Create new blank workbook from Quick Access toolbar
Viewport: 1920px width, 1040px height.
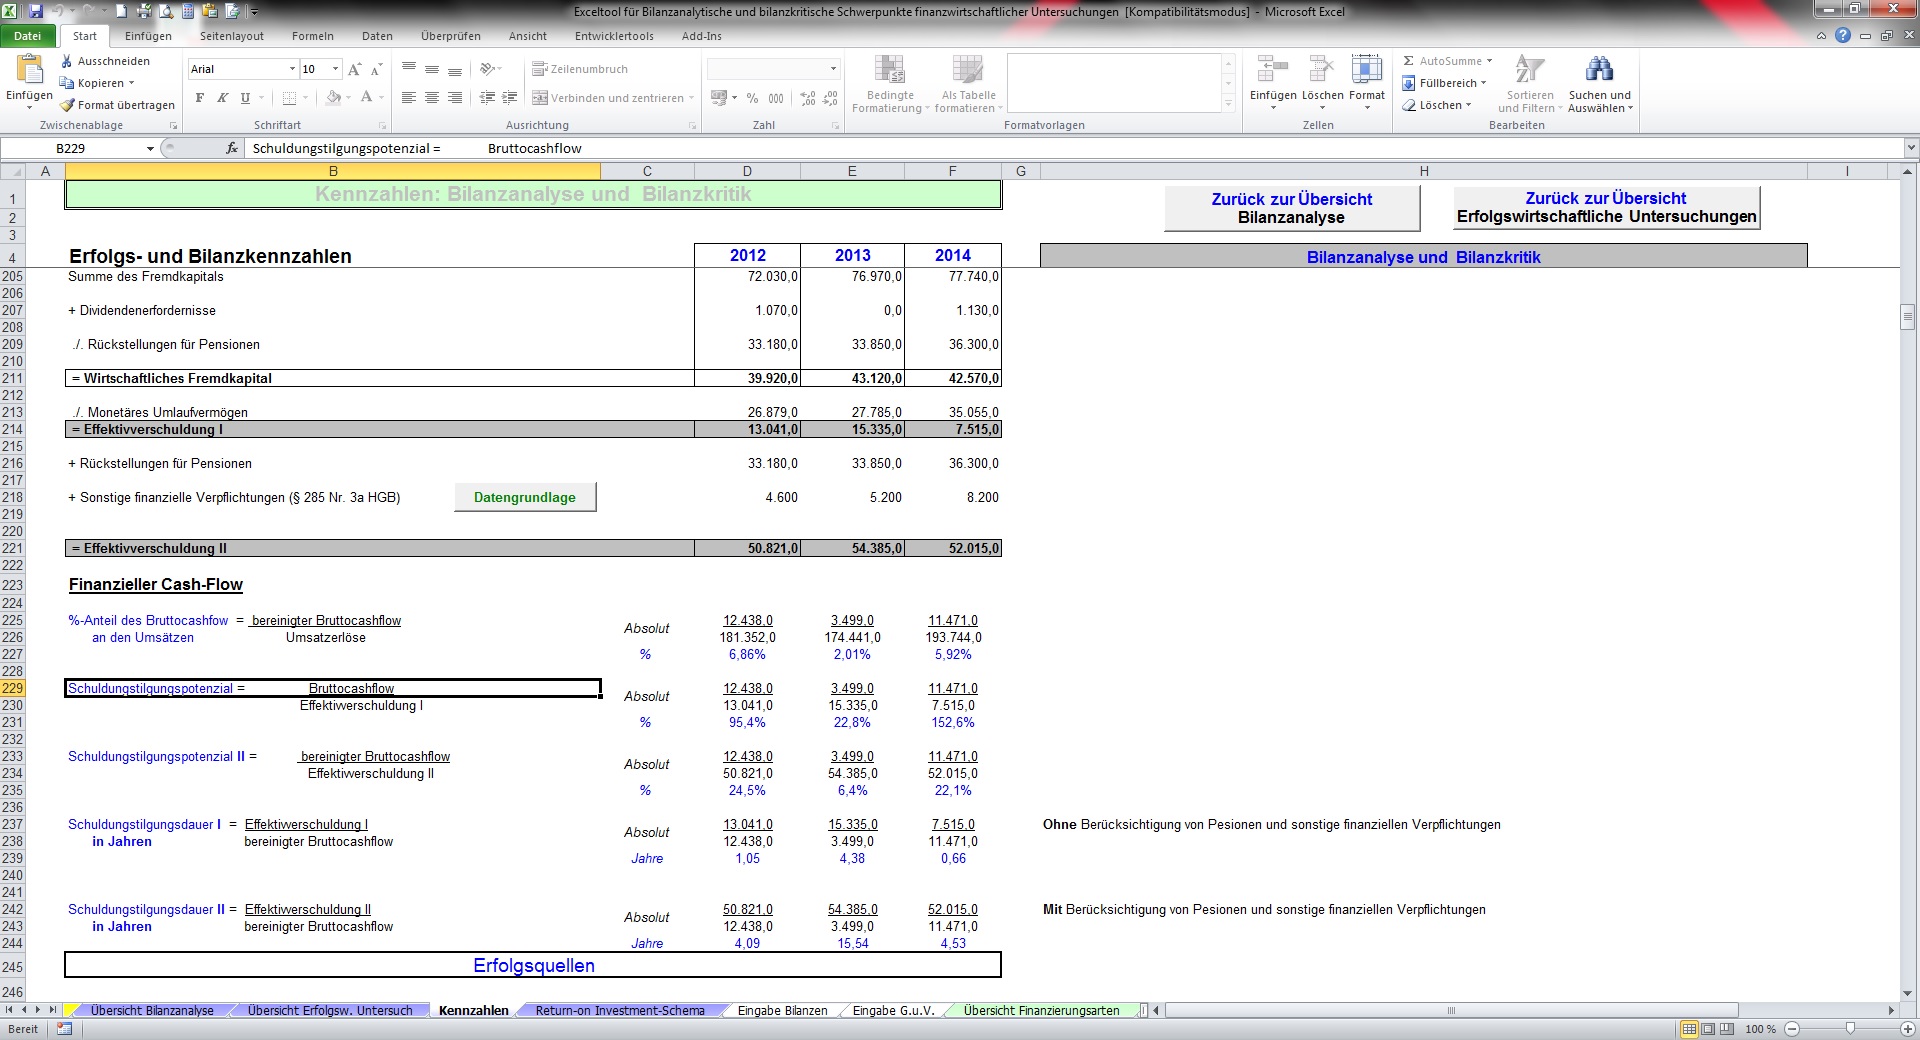[122, 11]
